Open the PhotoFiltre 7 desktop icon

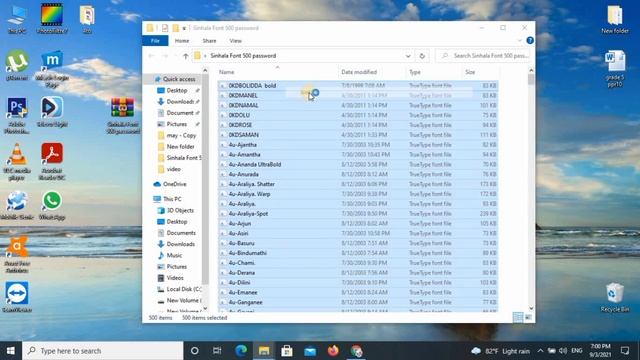click(52, 18)
